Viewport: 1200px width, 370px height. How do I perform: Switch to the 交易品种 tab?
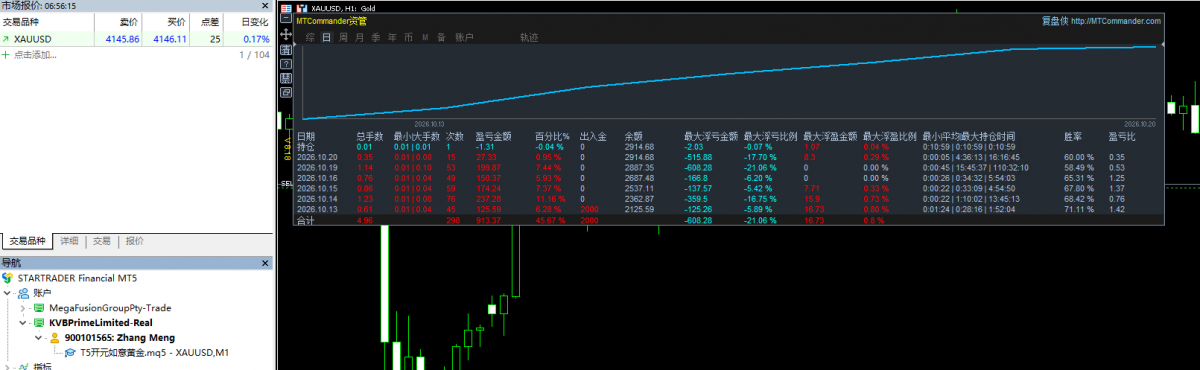click(28, 241)
